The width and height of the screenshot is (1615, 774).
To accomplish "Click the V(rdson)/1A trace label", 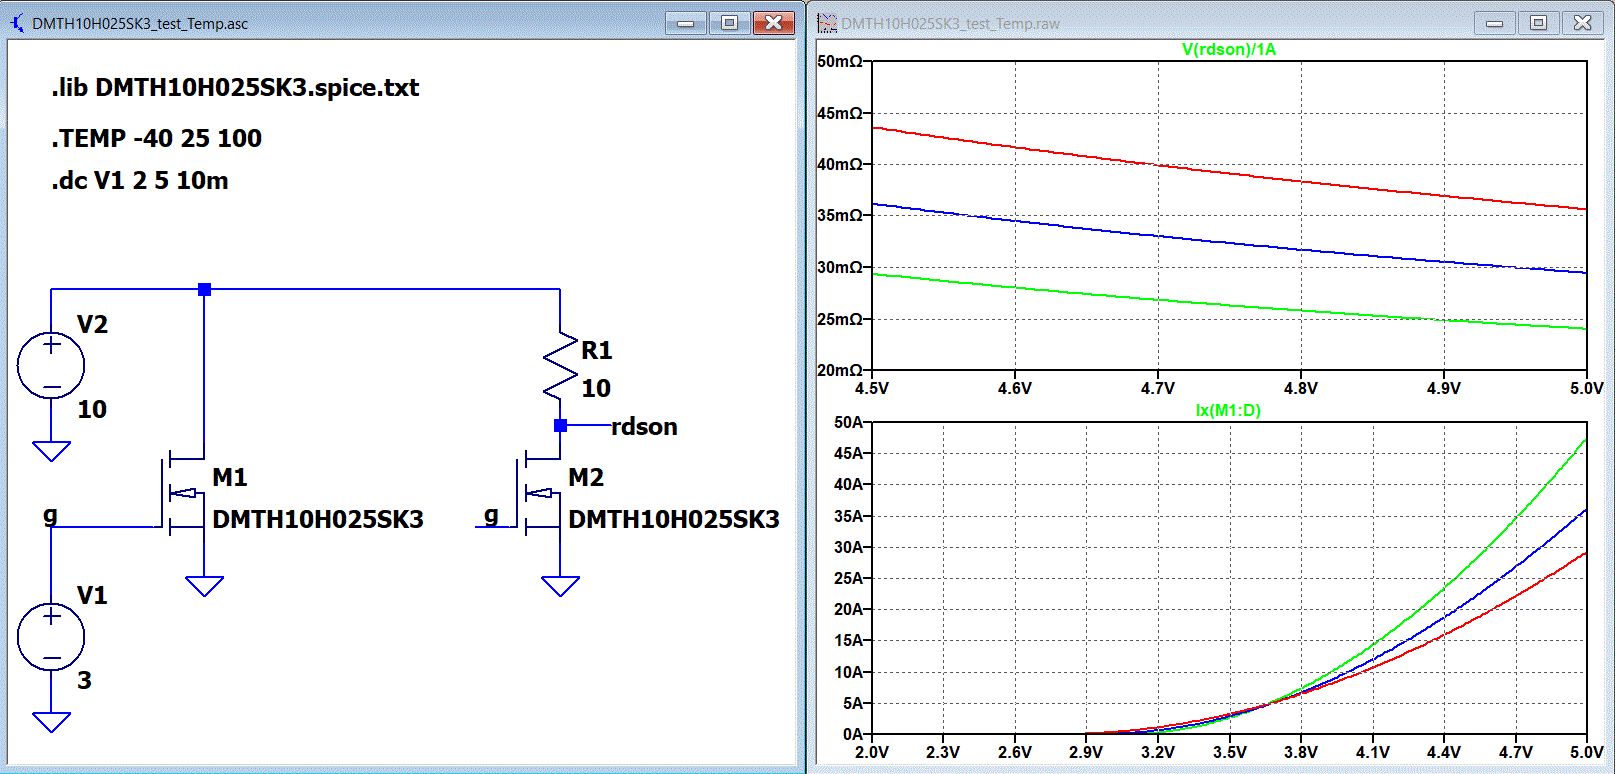I will [1228, 49].
